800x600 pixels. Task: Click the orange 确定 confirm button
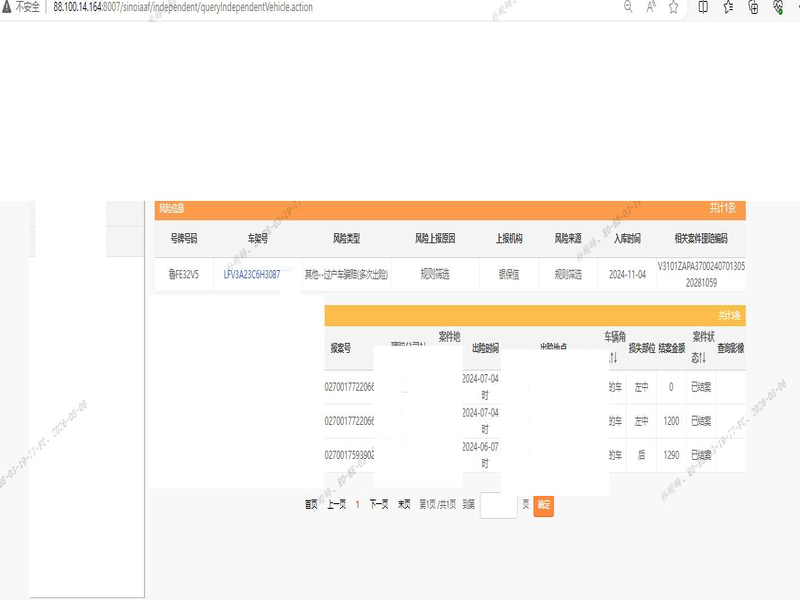point(543,505)
